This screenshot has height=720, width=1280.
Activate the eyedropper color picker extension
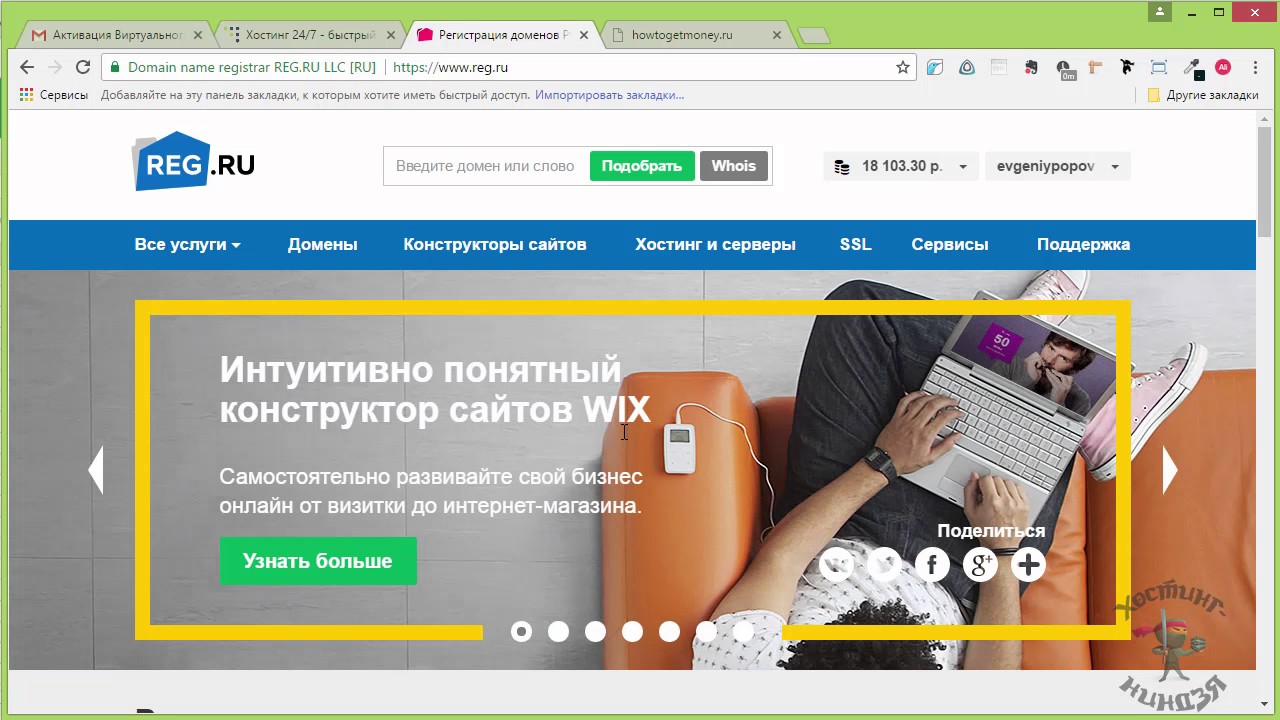(1191, 67)
